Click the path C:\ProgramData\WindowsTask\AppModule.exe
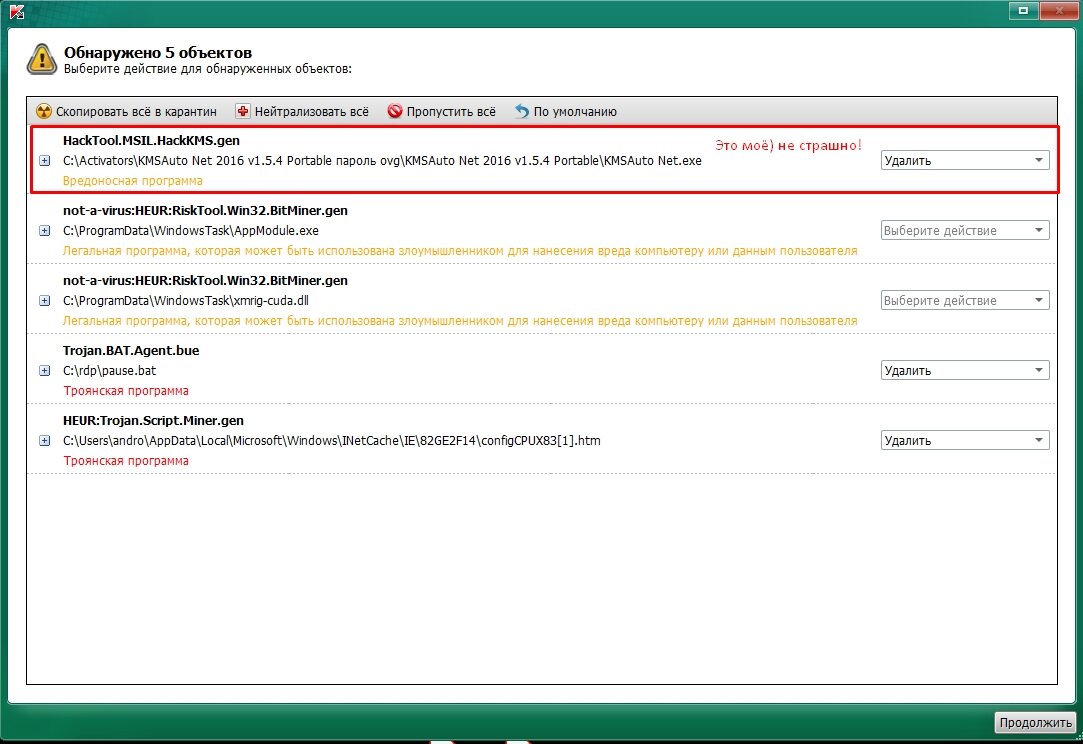This screenshot has height=744, width=1083. 191,231
